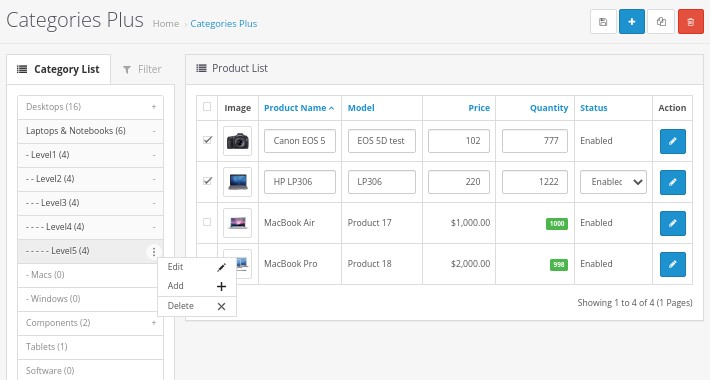
Task: Select the Level5 (4) category row
Action: pos(90,251)
